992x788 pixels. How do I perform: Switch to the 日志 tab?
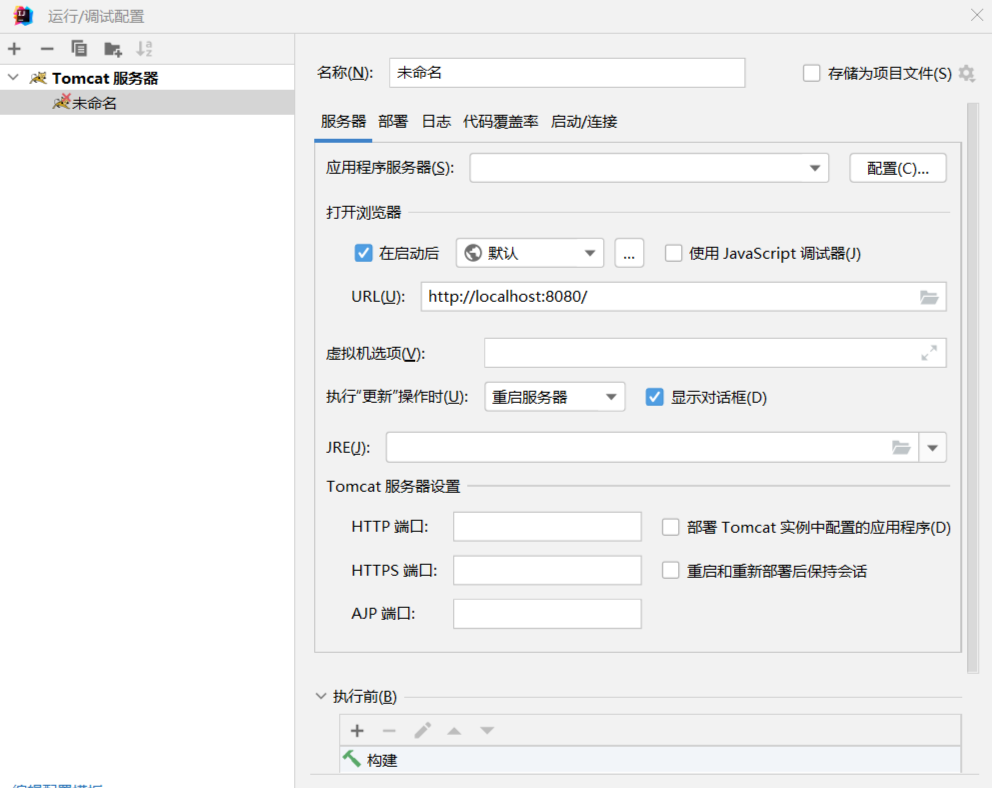436,121
